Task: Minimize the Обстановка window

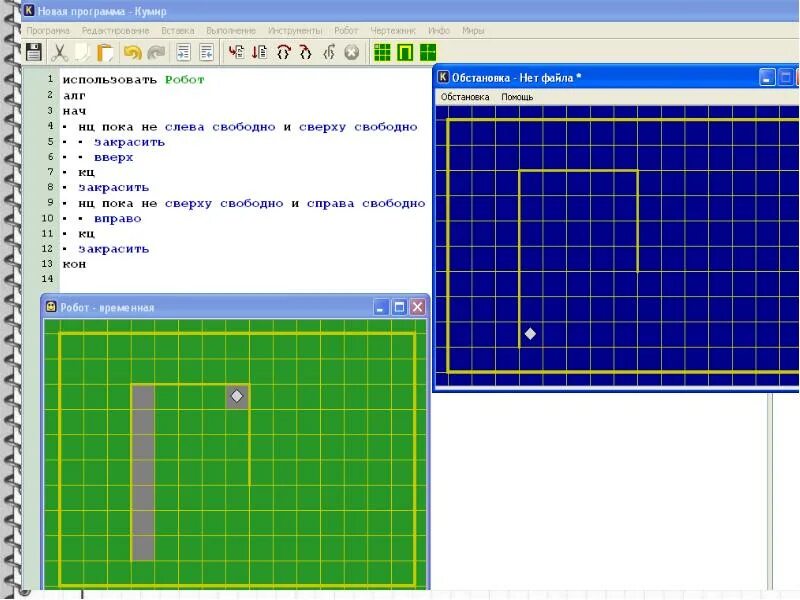Action: click(x=767, y=78)
